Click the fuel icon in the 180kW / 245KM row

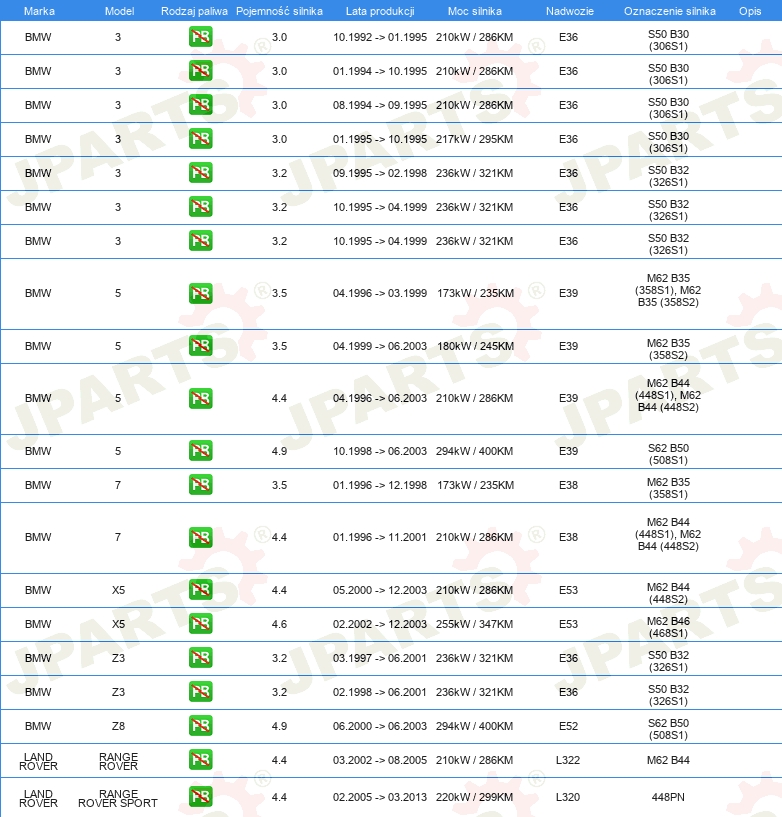pos(201,345)
